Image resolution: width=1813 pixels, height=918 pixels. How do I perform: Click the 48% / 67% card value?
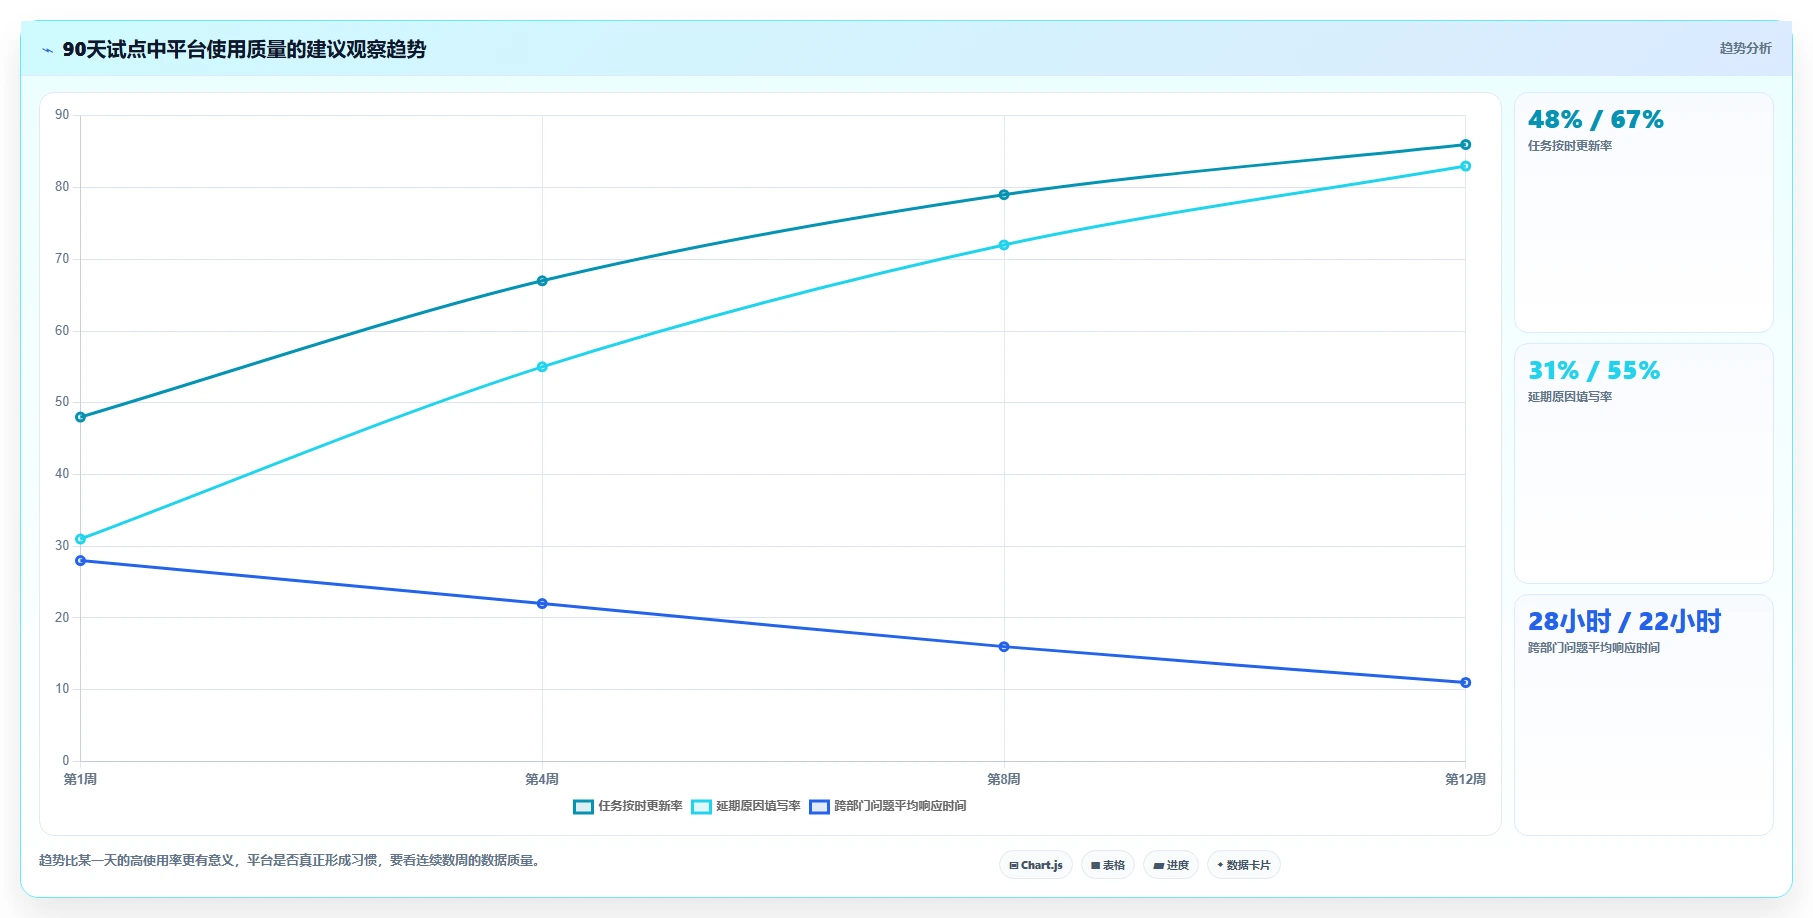(1596, 120)
